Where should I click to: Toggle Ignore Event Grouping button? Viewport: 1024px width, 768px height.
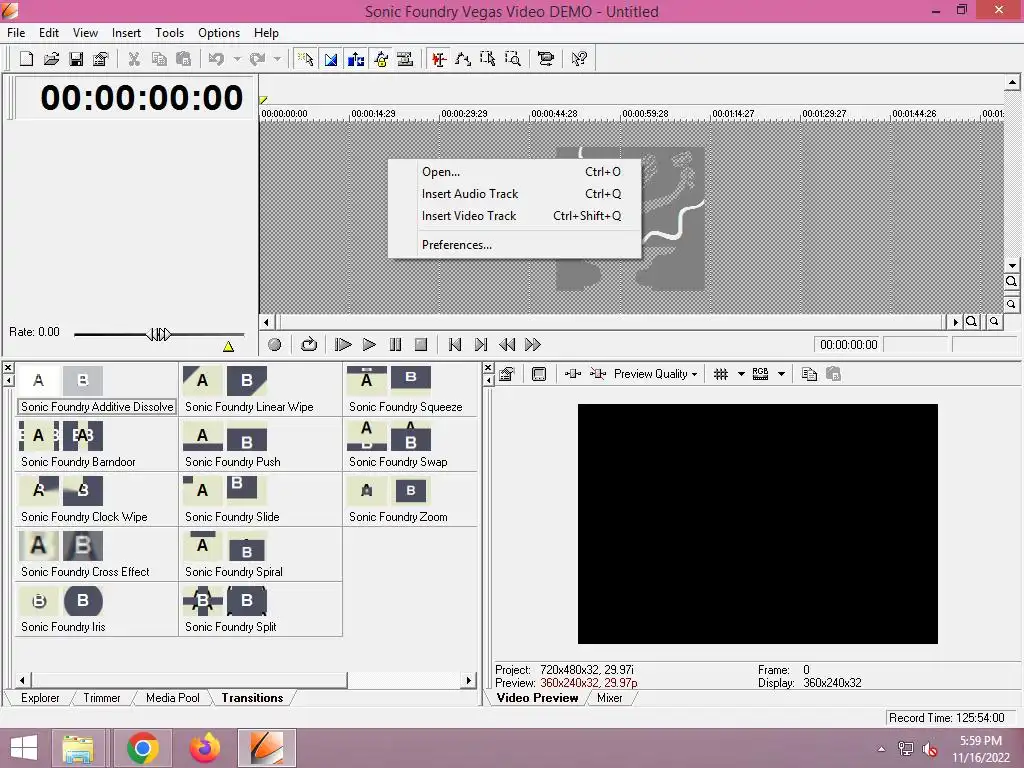(x=406, y=59)
